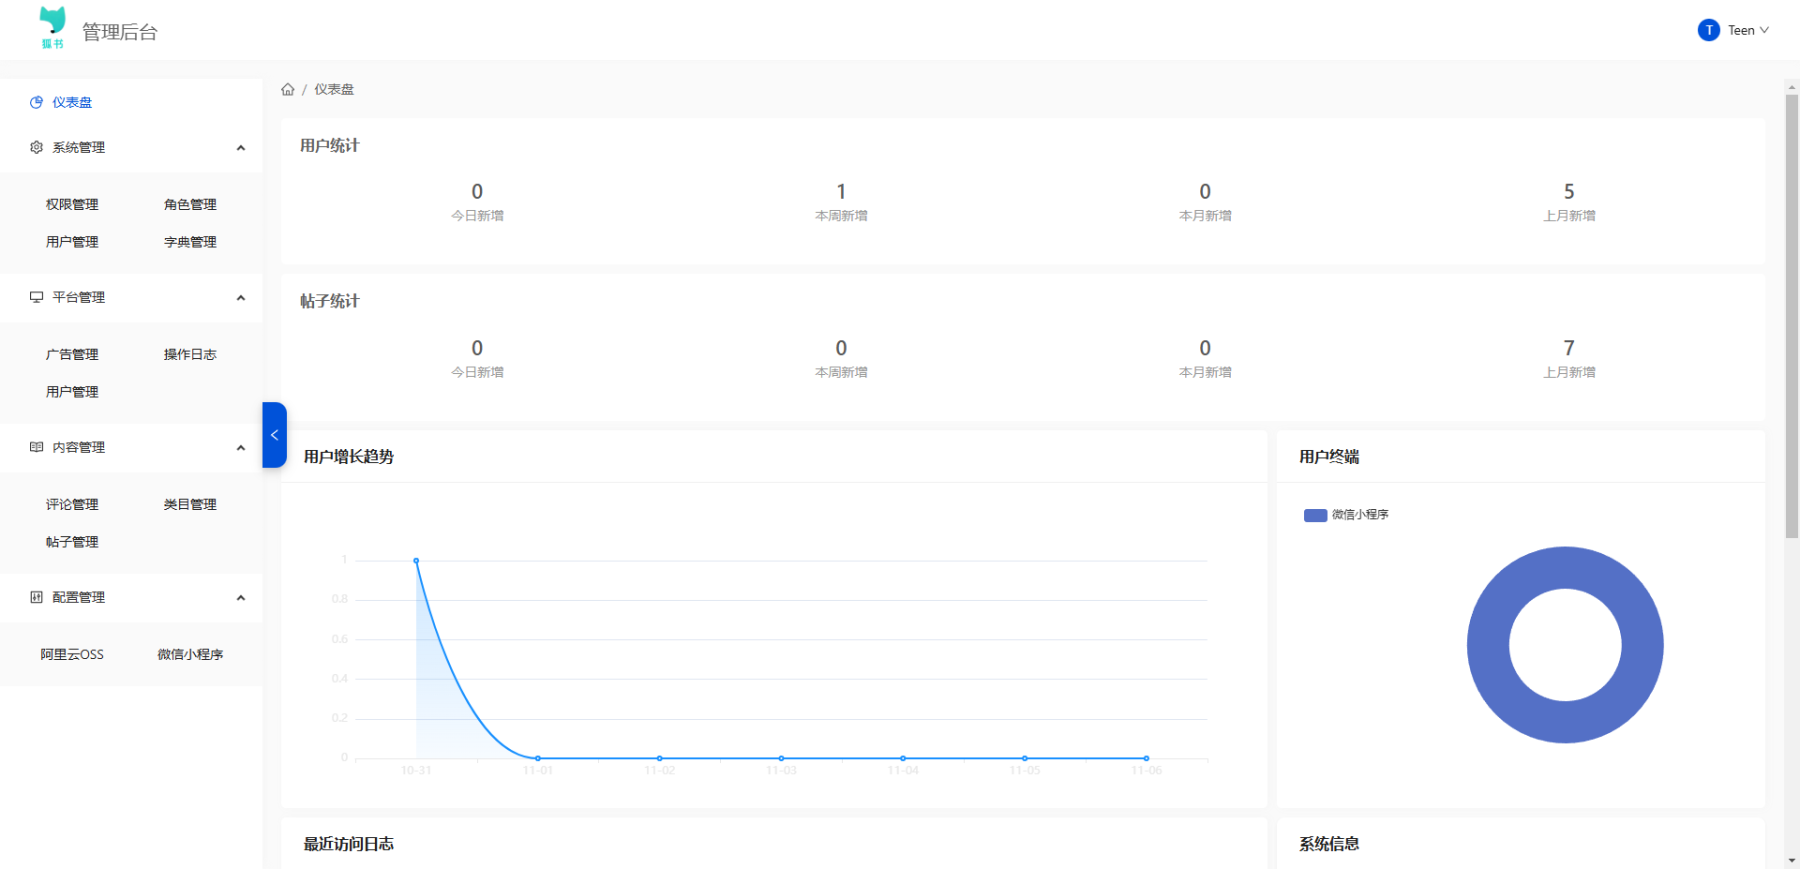Toggle 微信小程序 legend in 用户终端 chart
Image resolution: width=1800 pixels, height=869 pixels.
click(x=1346, y=515)
